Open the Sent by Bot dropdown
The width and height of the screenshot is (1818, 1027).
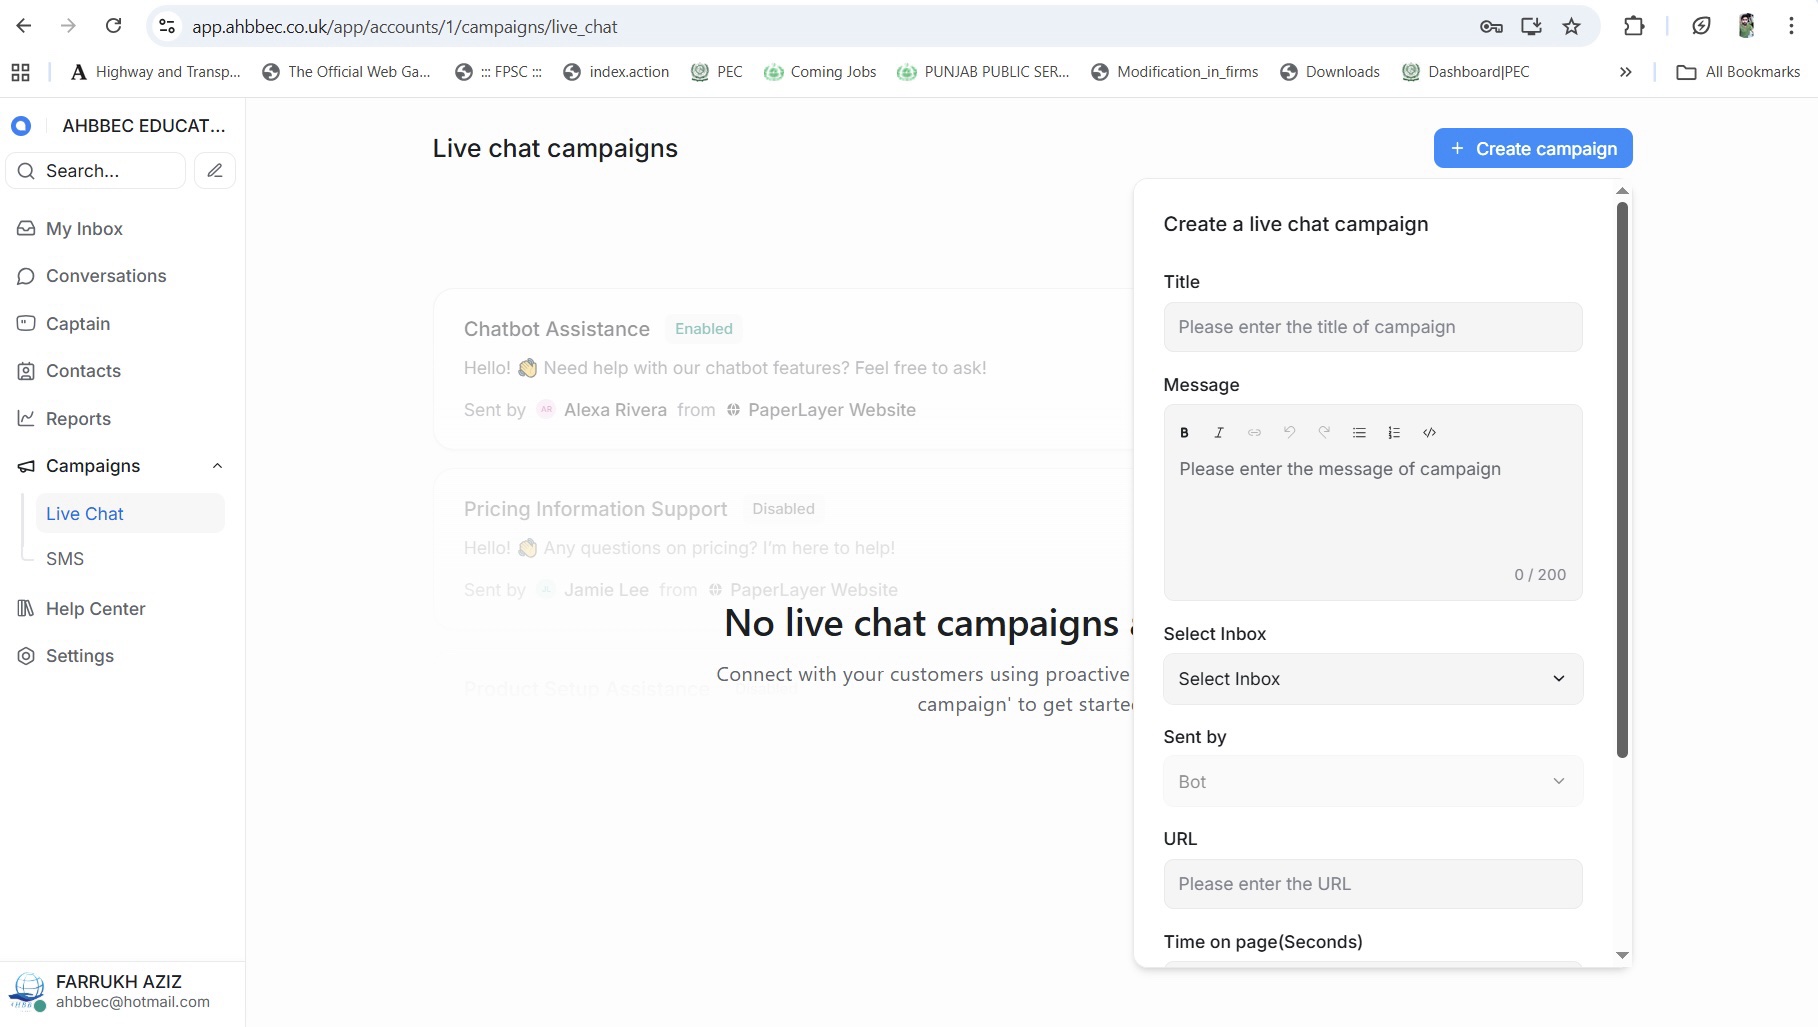click(x=1372, y=782)
